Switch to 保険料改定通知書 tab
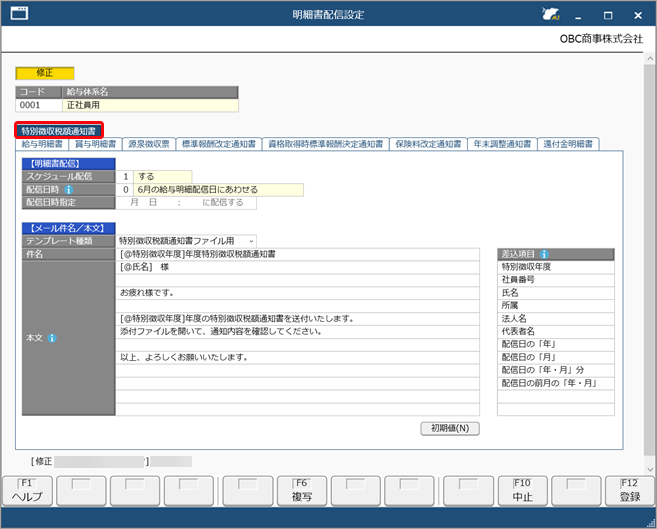This screenshot has height=529, width=657. [428, 144]
